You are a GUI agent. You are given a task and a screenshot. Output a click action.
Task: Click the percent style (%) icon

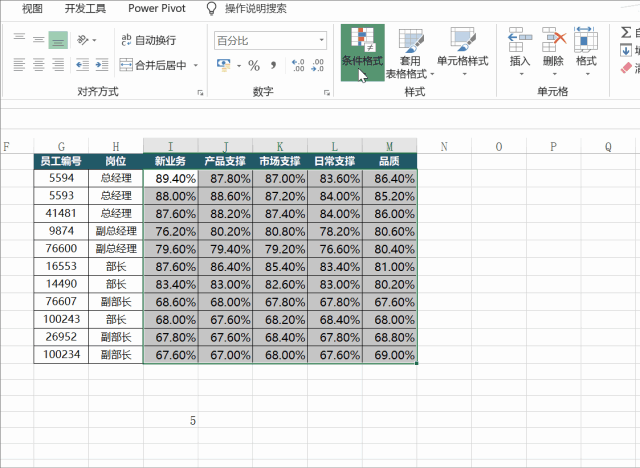[253, 66]
